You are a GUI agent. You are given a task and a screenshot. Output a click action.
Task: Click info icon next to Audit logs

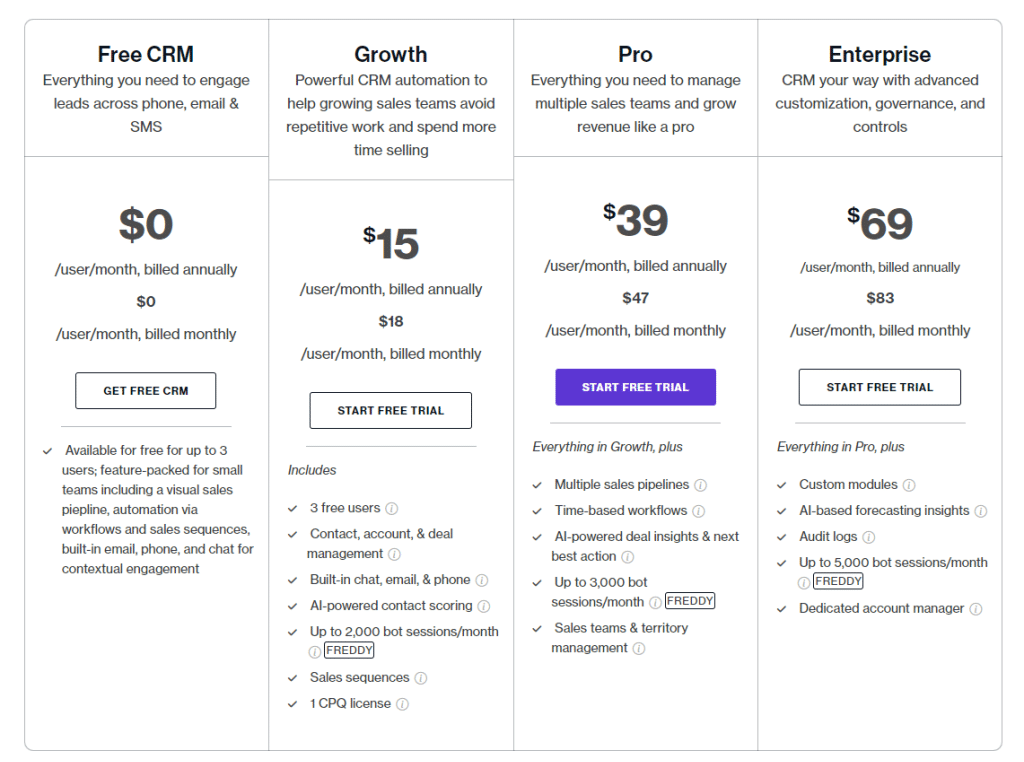869,537
